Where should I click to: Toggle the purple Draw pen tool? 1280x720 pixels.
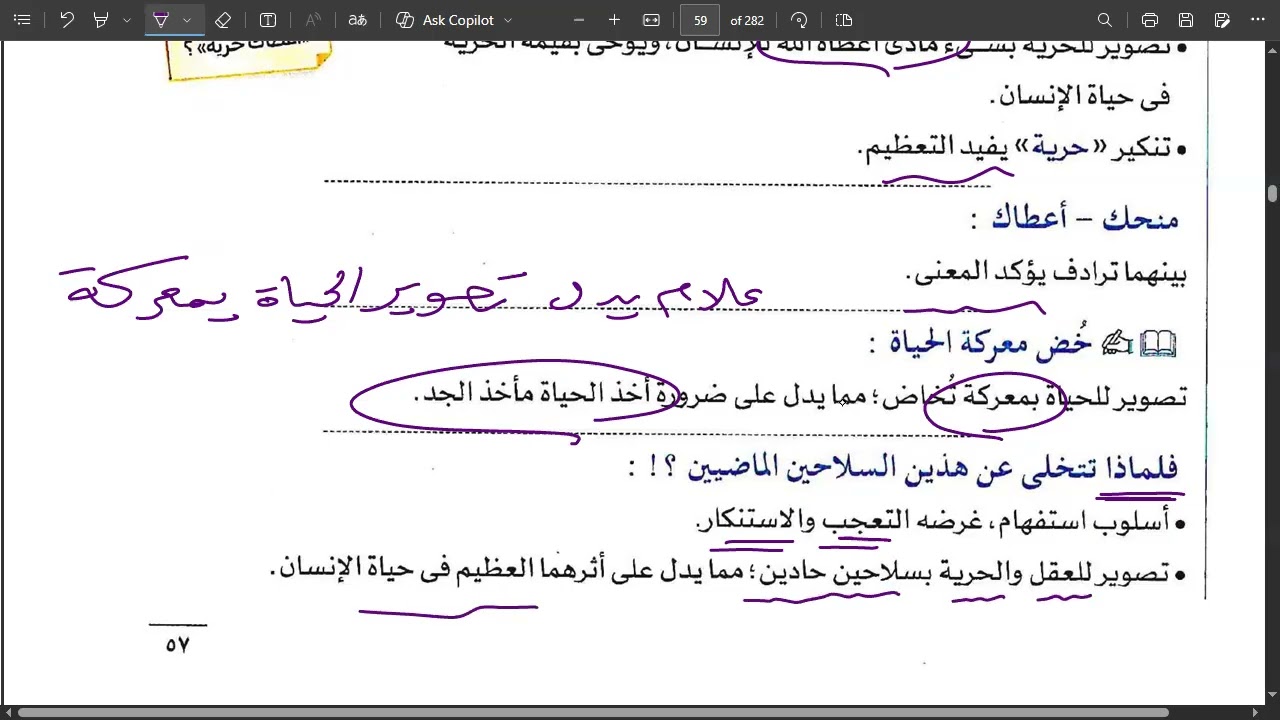(x=161, y=20)
